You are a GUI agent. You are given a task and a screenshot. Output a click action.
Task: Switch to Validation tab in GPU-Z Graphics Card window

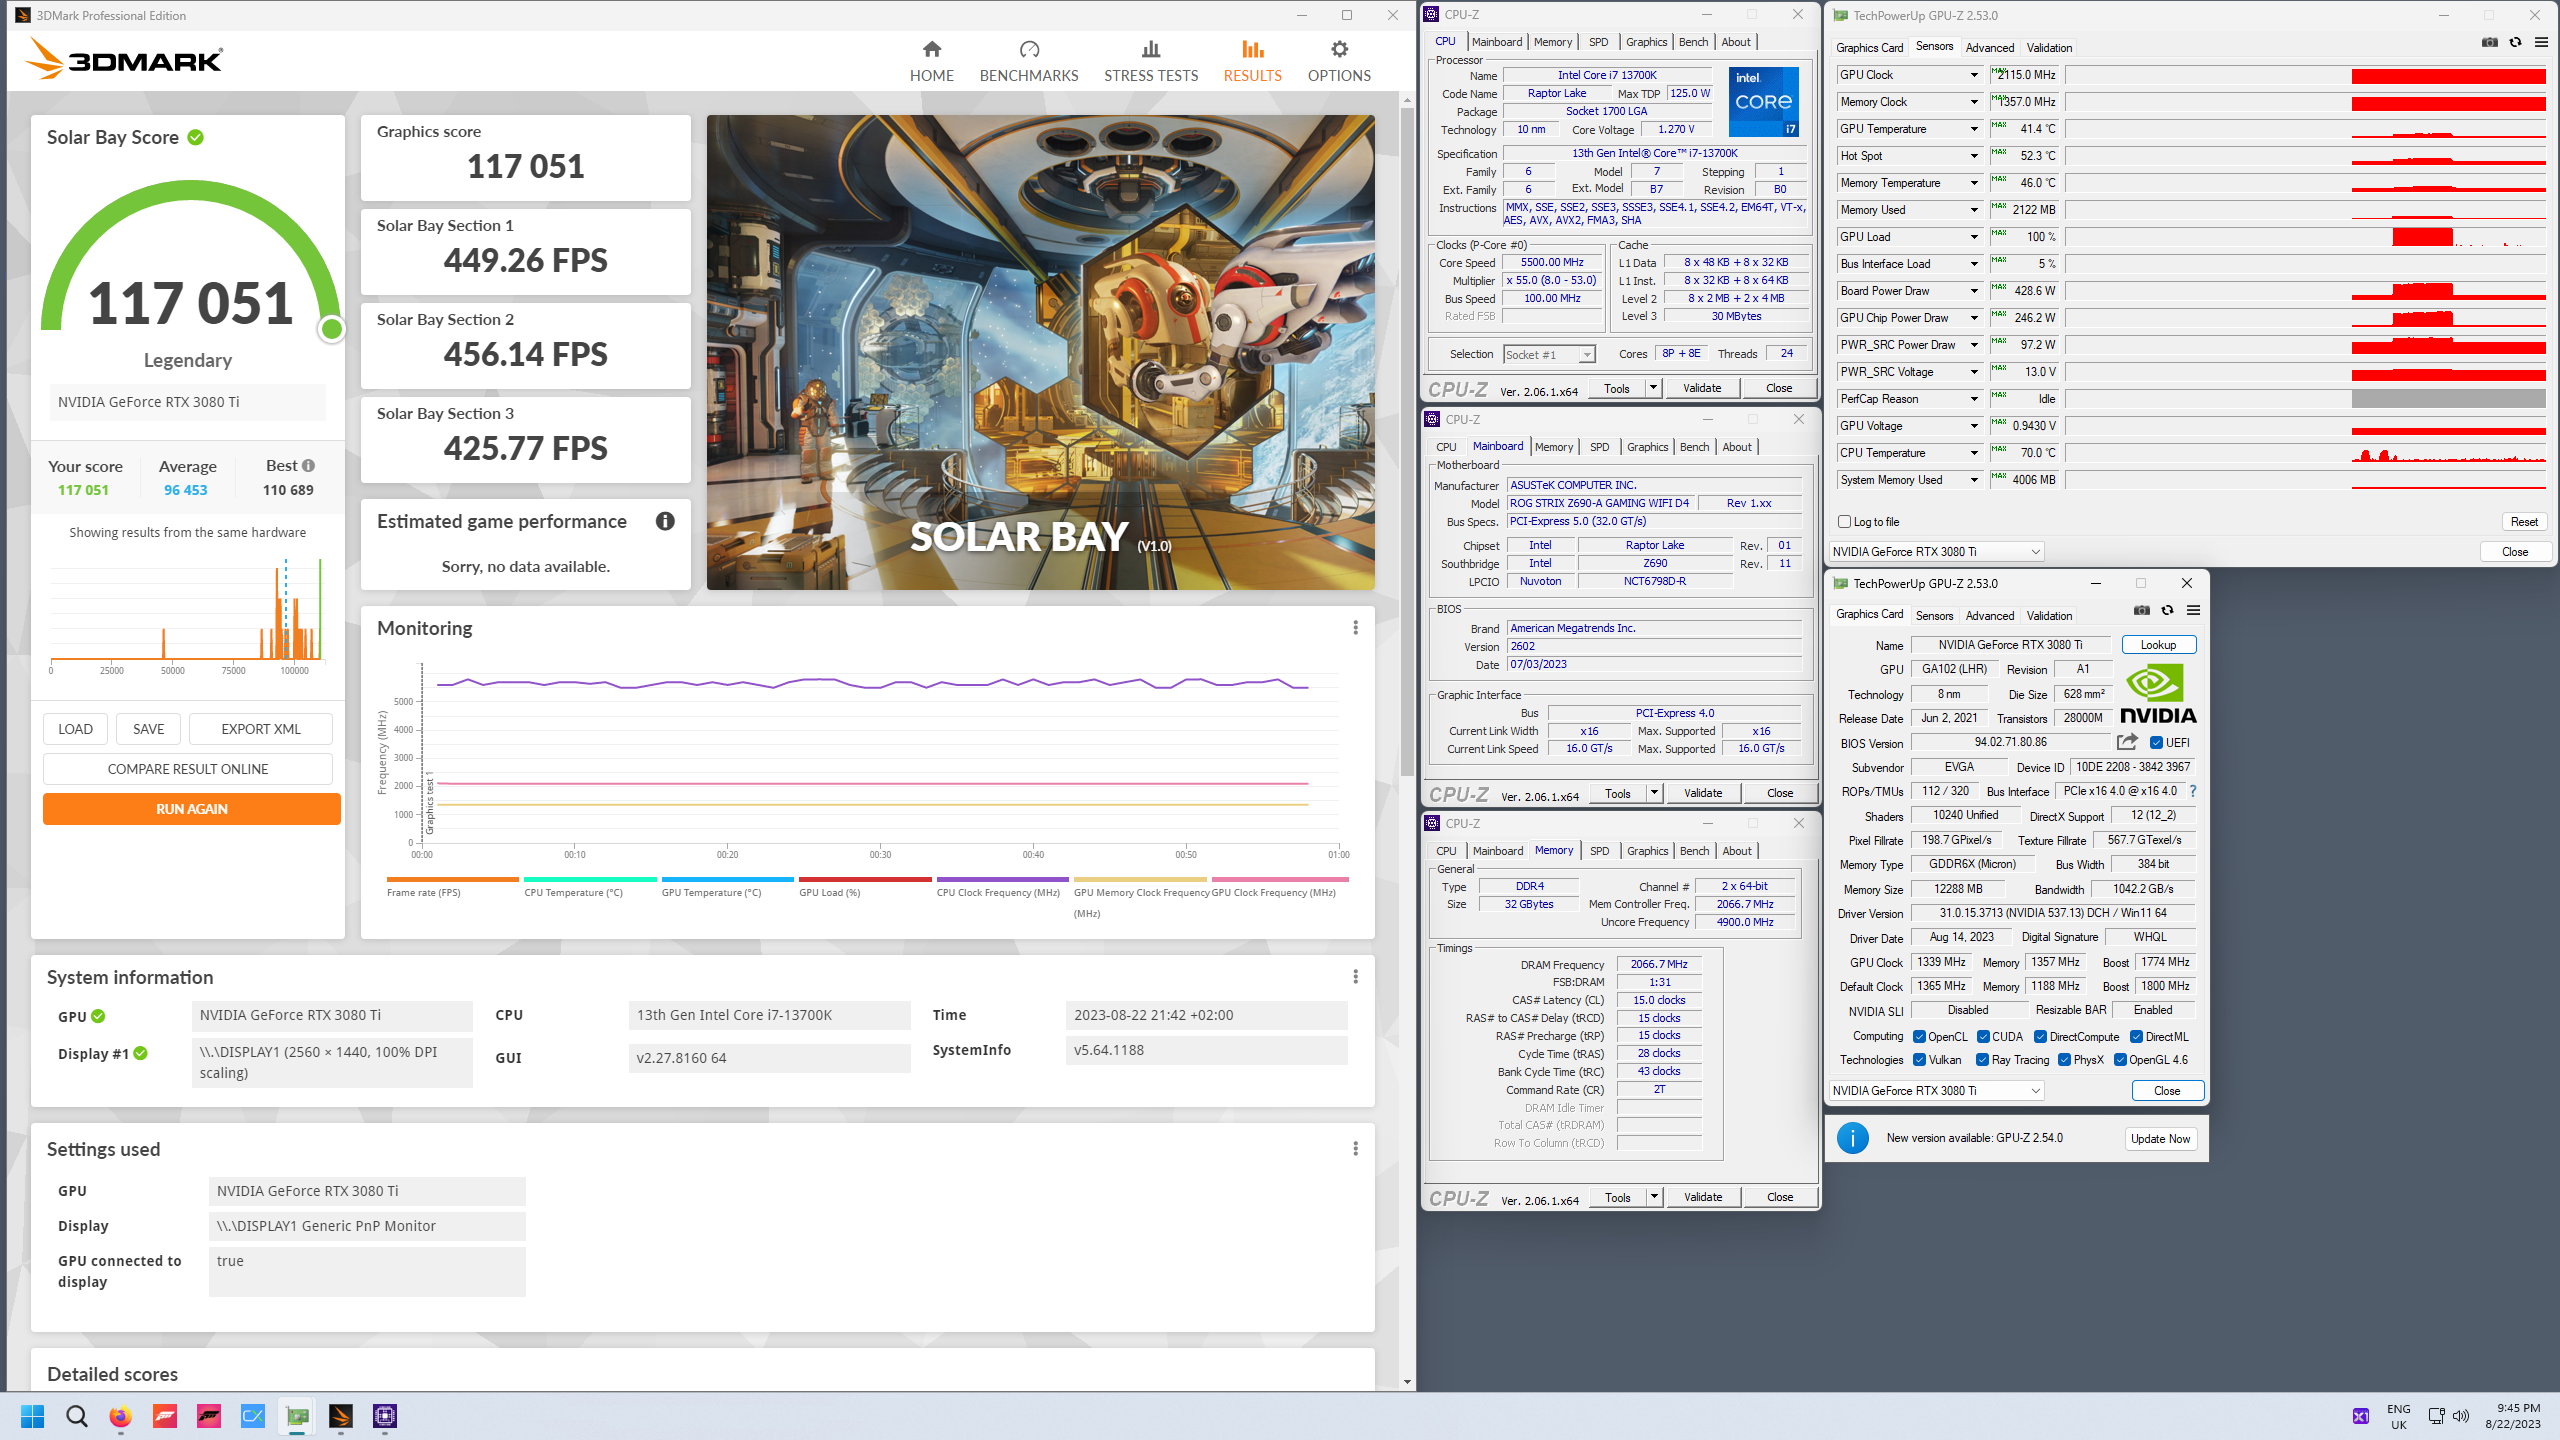pyautogui.click(x=2049, y=616)
